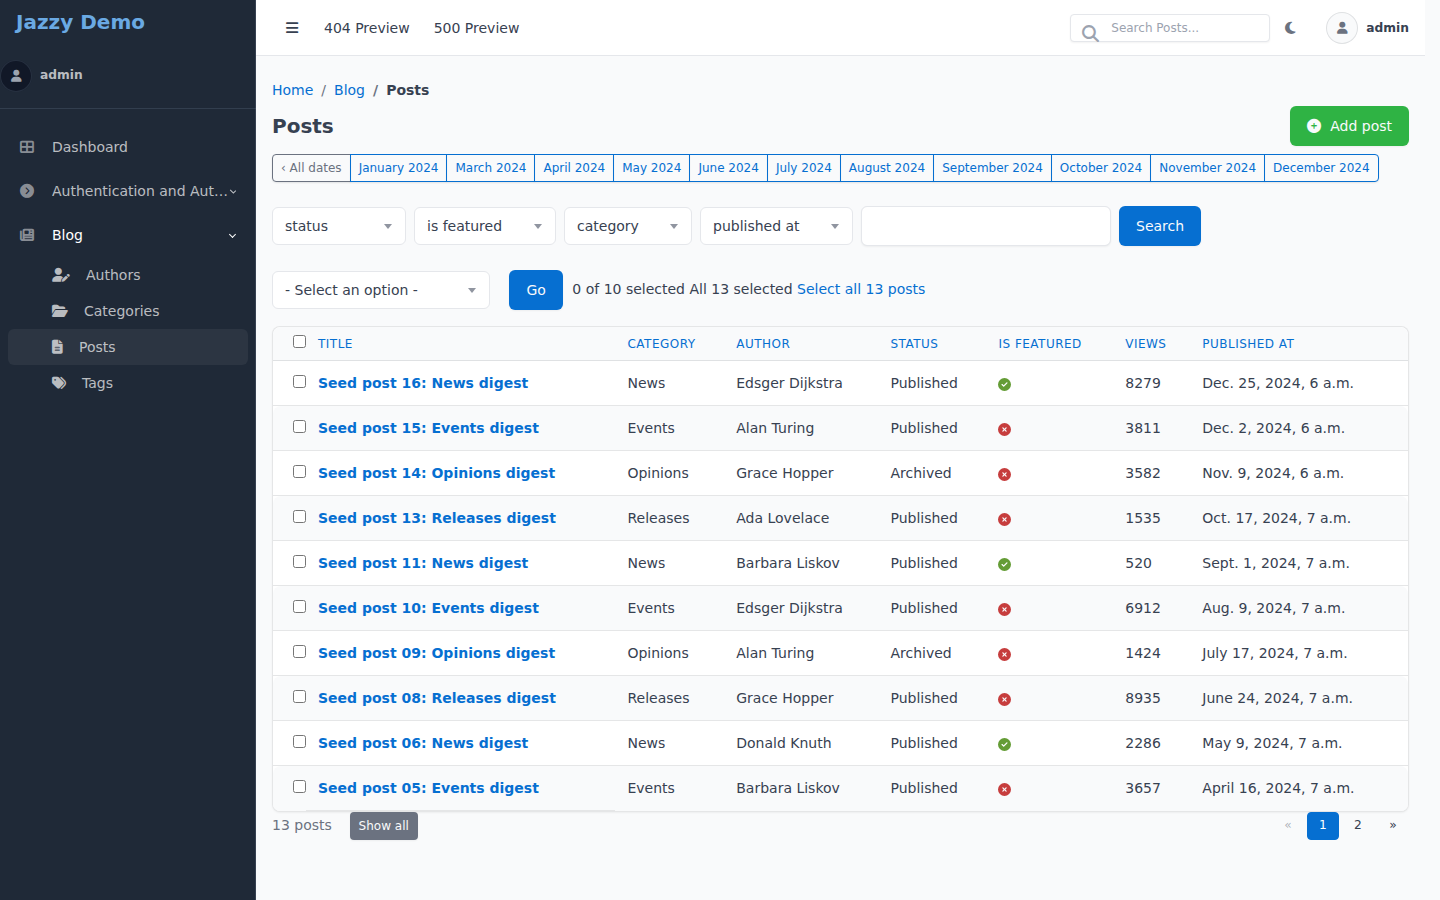Screen dimensions: 1440x900
Task: Click not-featured icon for Seed post 08
Action: pyautogui.click(x=1004, y=699)
